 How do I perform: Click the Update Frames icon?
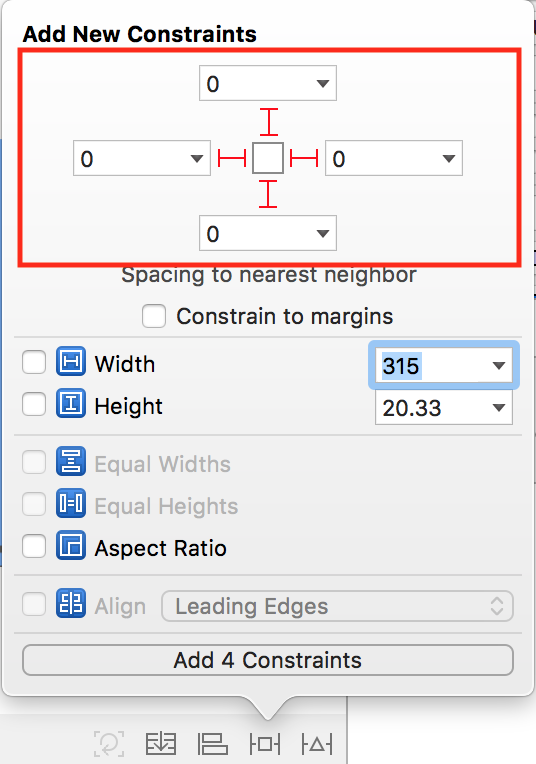pos(109,744)
